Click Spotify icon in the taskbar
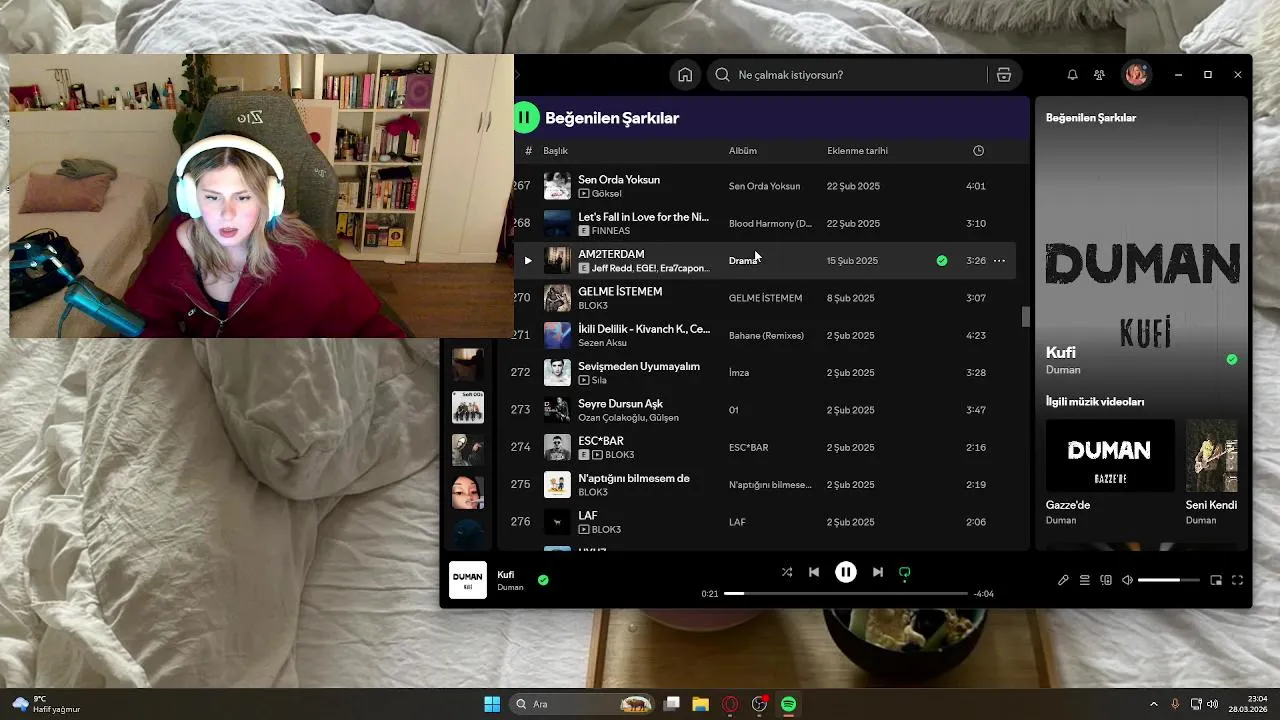The image size is (1280, 720). click(x=788, y=704)
